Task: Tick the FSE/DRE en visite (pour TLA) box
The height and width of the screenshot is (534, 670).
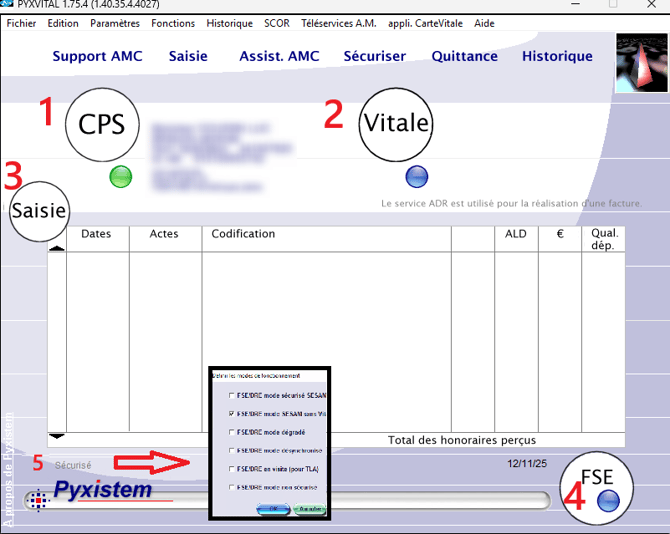Action: point(232,468)
